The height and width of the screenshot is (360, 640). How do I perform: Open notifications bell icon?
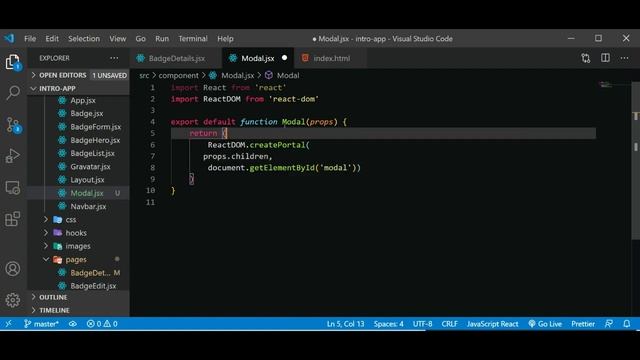click(x=627, y=324)
